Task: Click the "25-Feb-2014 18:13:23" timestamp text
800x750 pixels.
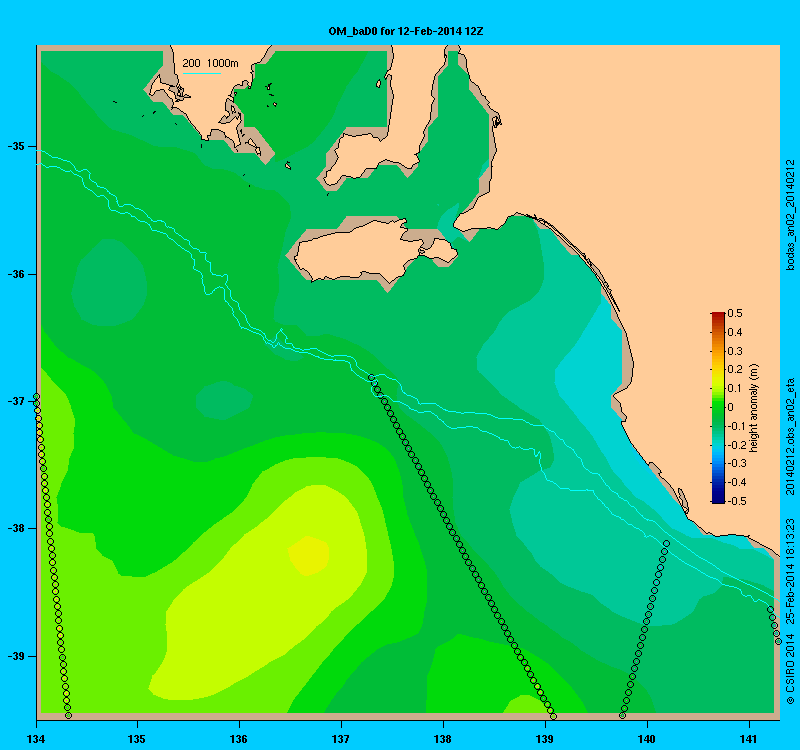Action: [x=790, y=571]
